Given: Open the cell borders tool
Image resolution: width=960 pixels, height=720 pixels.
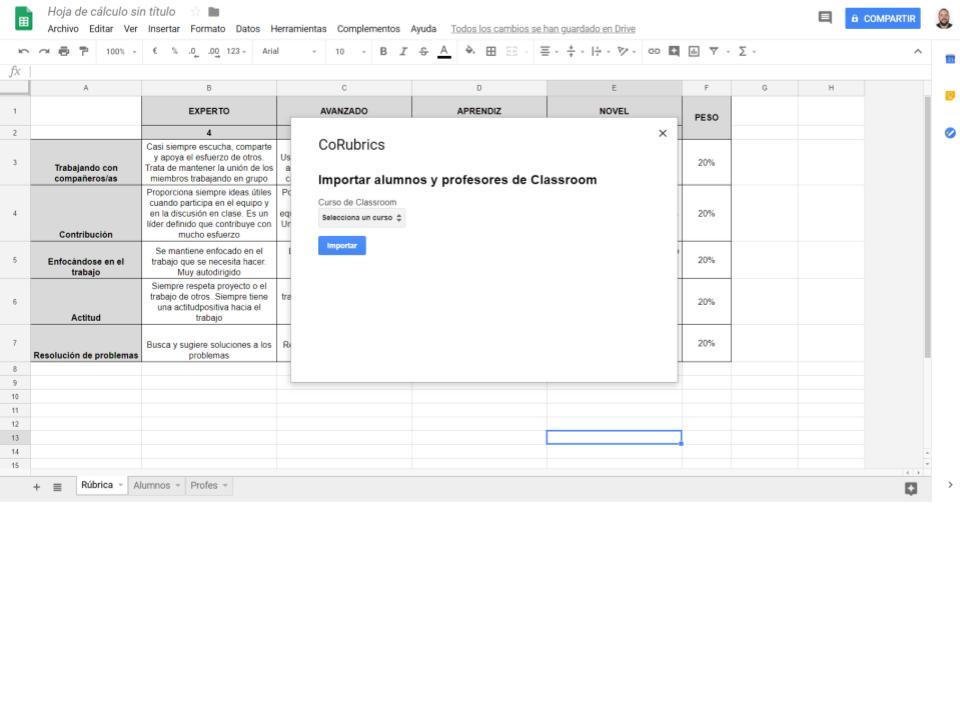Looking at the screenshot, I should (x=491, y=51).
